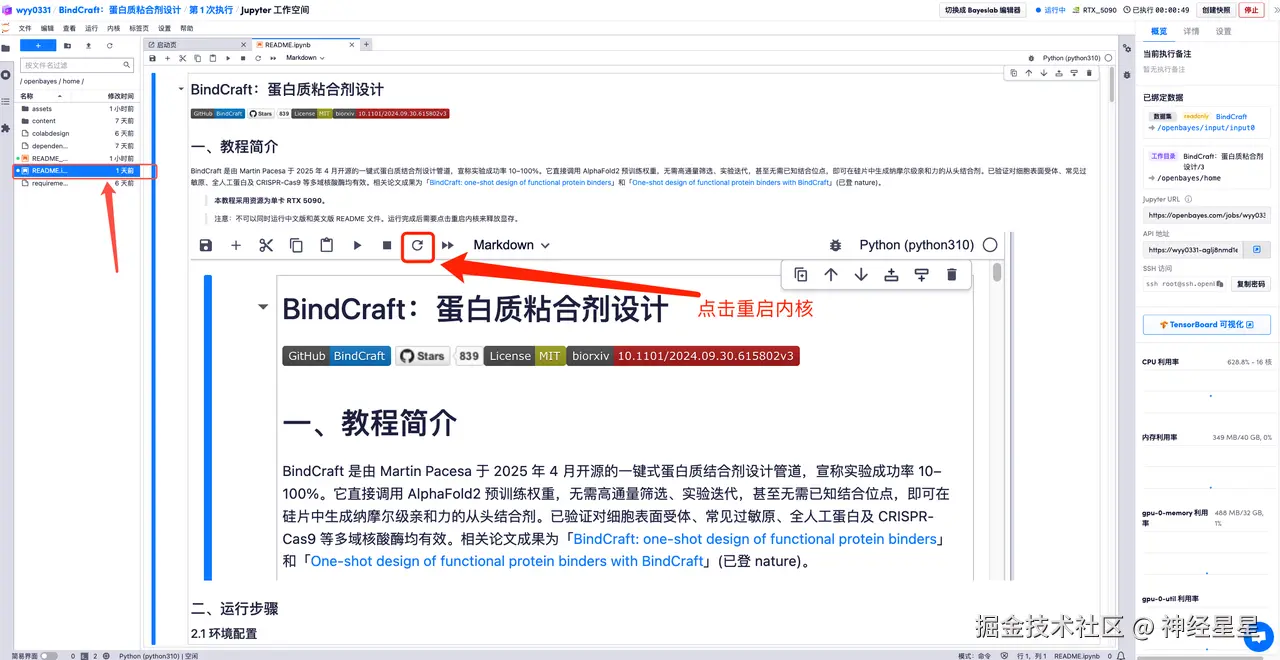Open the 内核 menu
Image resolution: width=1280 pixels, height=660 pixels.
pos(114,29)
